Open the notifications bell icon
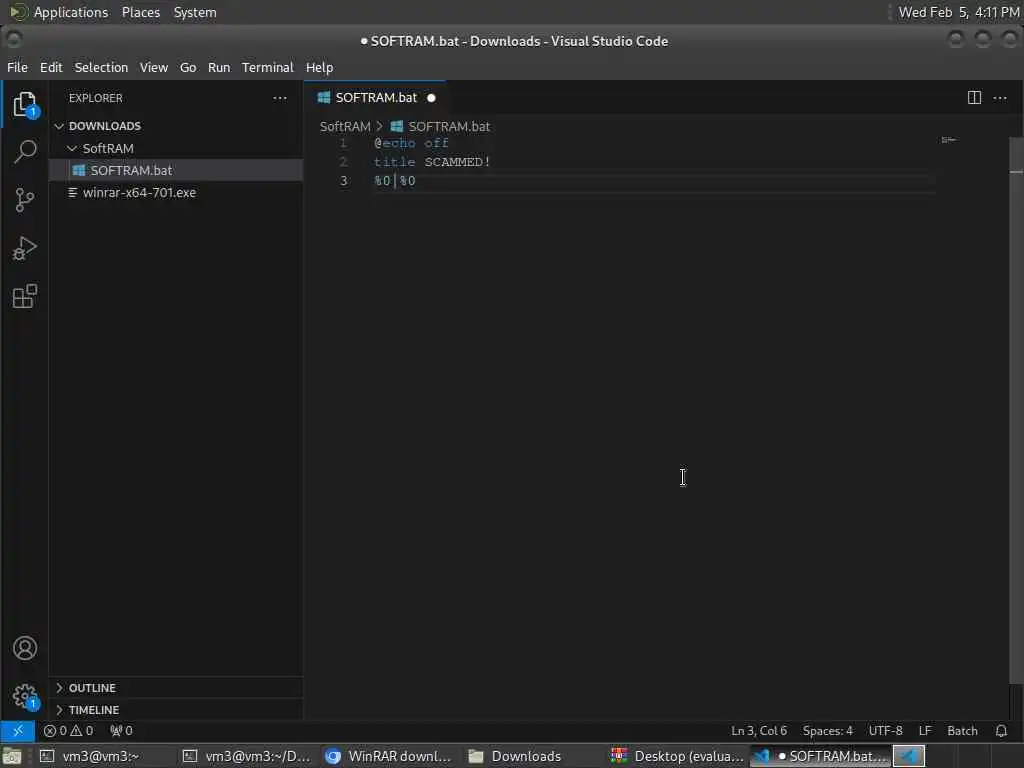 tap(1001, 731)
